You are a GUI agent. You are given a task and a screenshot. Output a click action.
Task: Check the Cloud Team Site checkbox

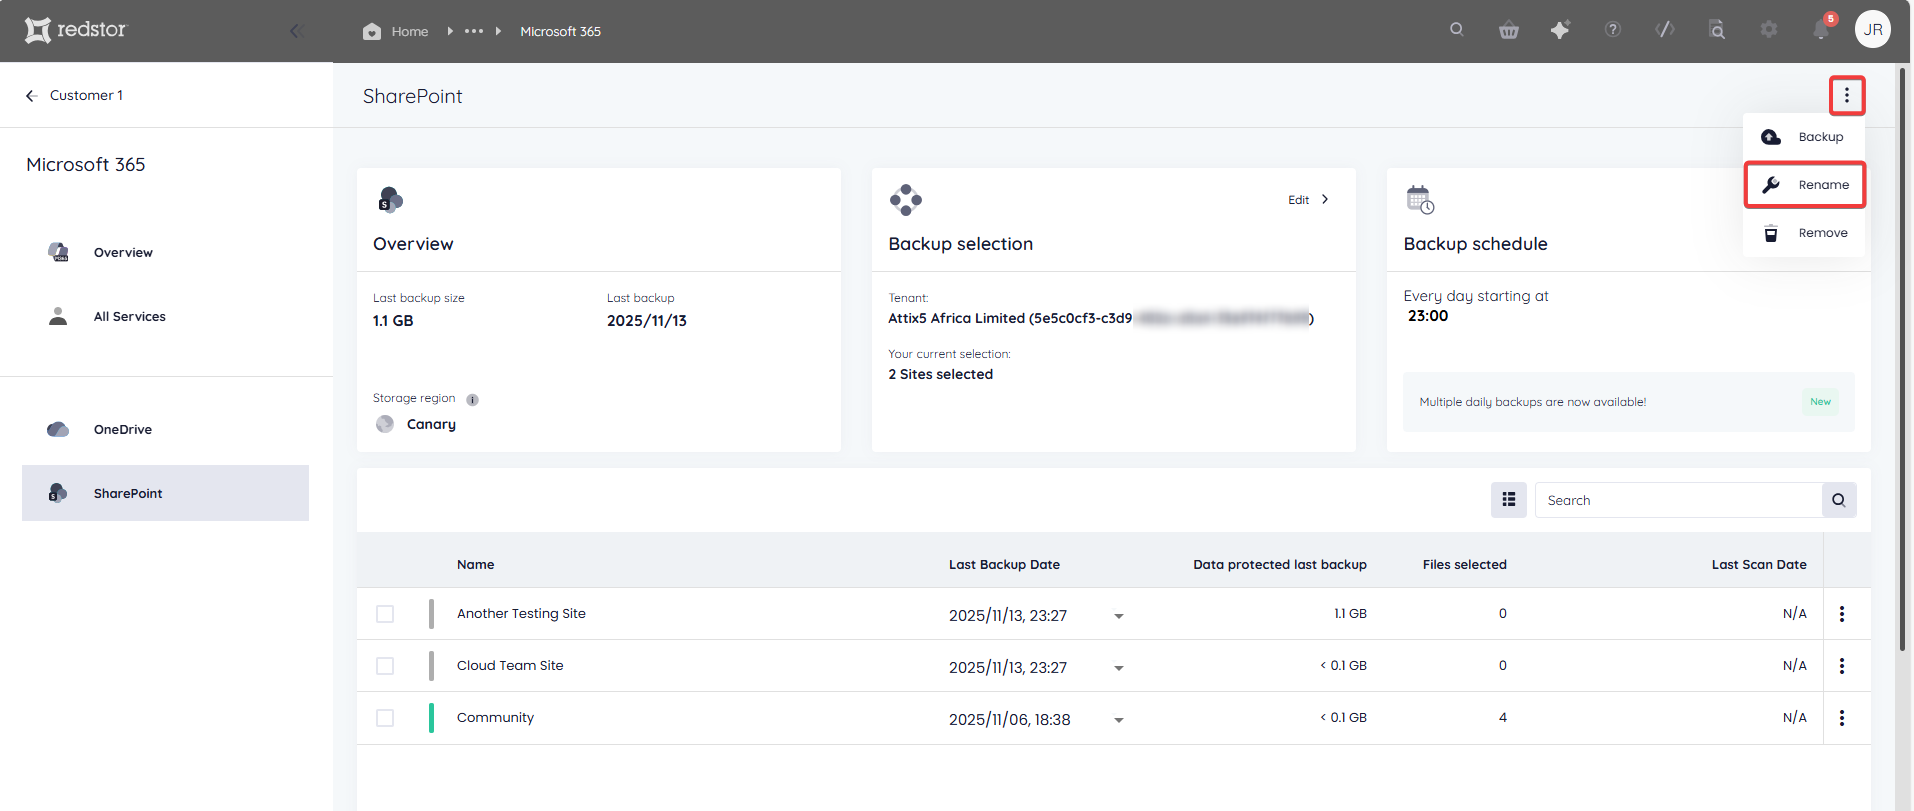[385, 666]
